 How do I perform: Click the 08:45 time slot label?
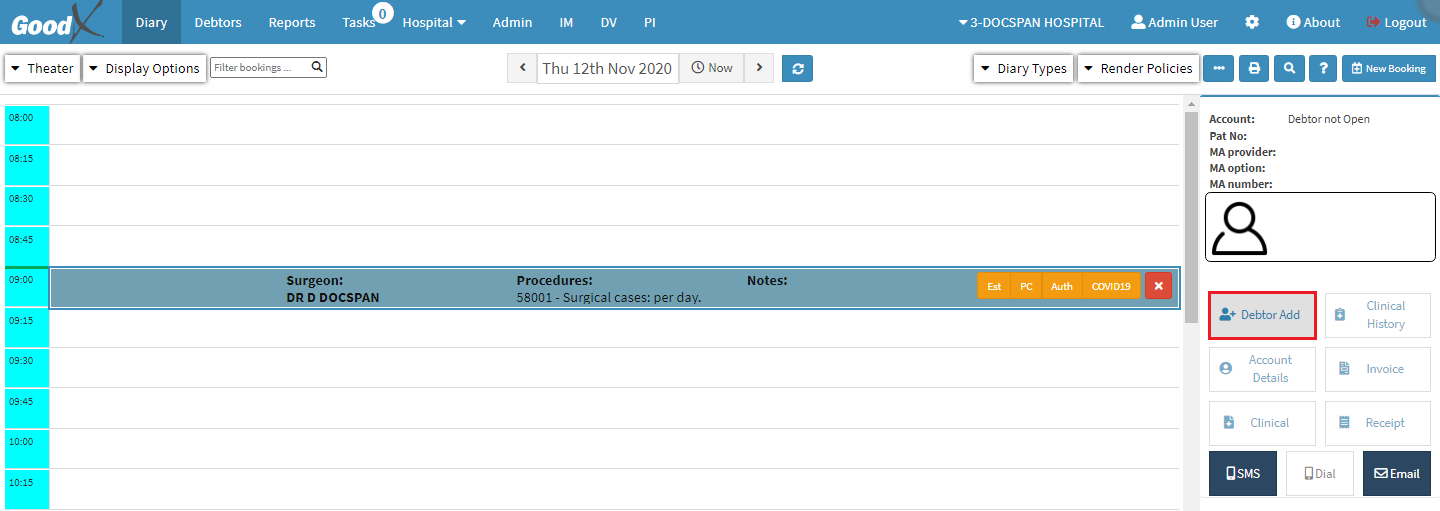coord(27,246)
